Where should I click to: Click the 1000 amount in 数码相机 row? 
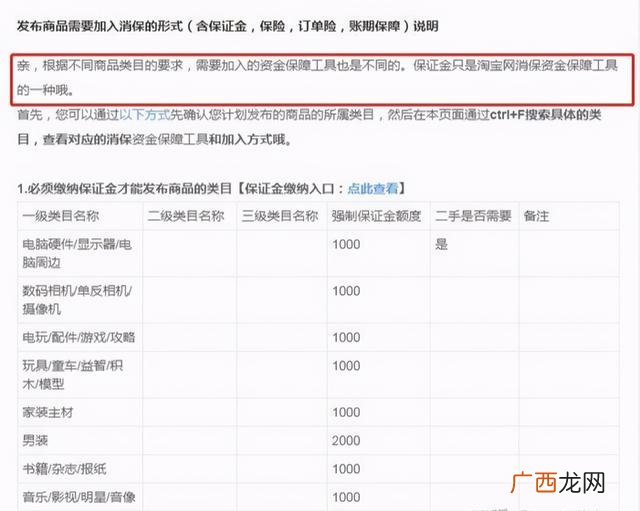pyautogui.click(x=346, y=291)
